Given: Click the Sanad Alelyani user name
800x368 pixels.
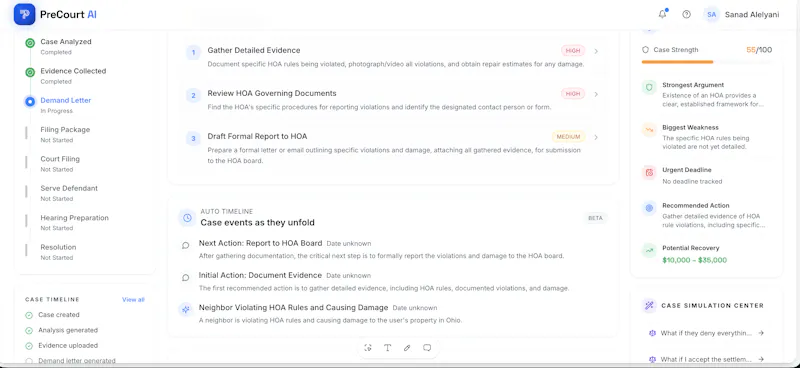Looking at the screenshot, I should point(752,14).
